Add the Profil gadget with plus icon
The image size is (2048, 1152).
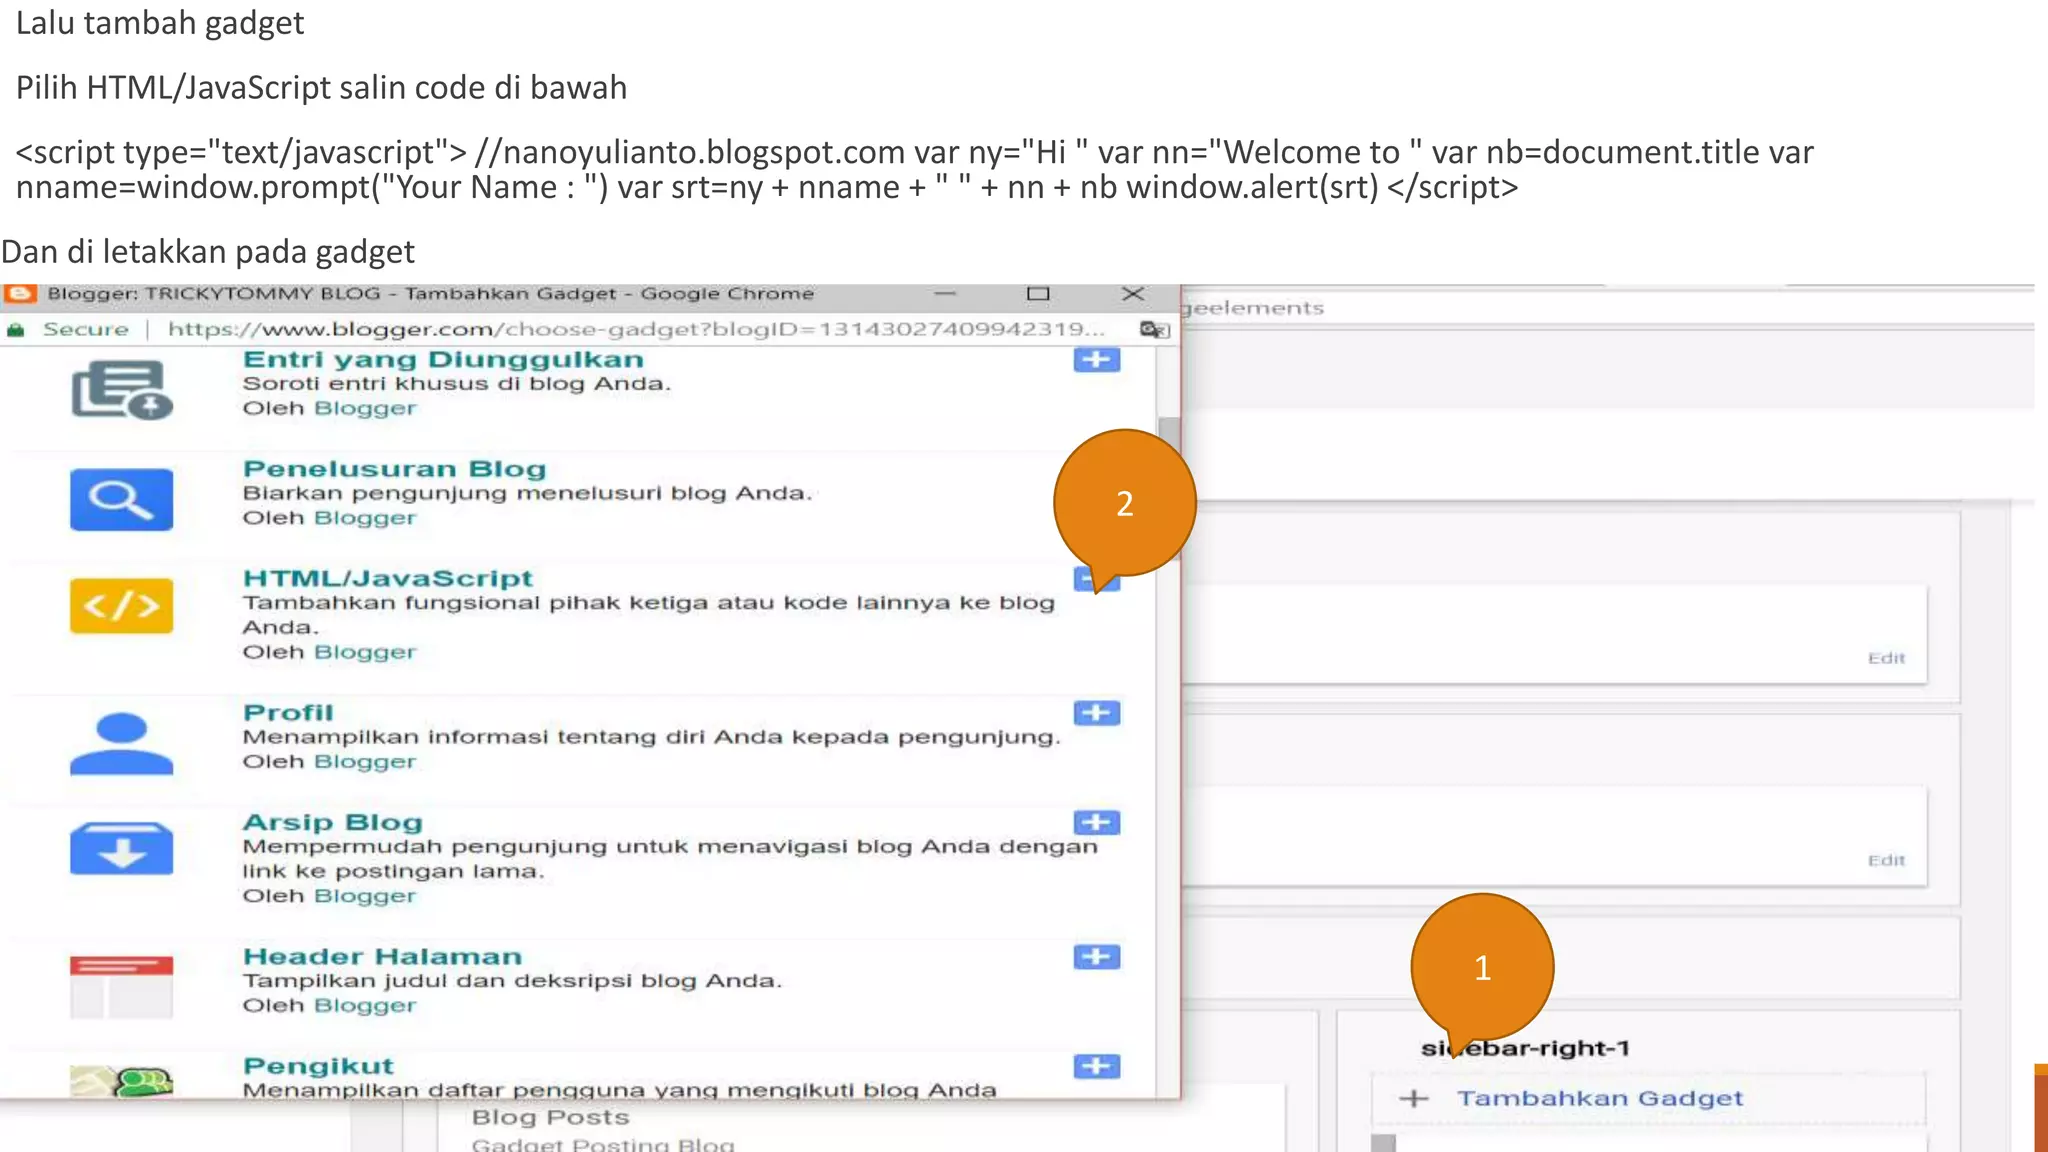pos(1096,713)
